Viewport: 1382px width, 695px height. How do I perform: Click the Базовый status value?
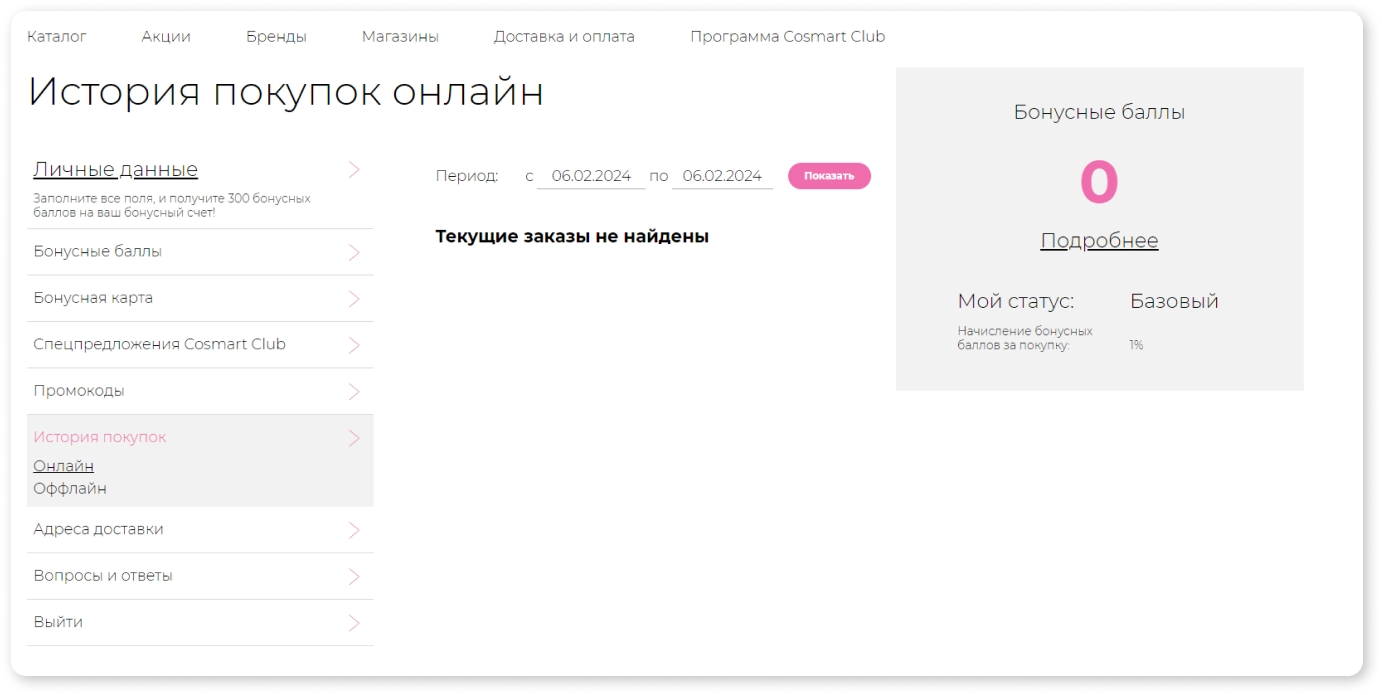click(1174, 301)
